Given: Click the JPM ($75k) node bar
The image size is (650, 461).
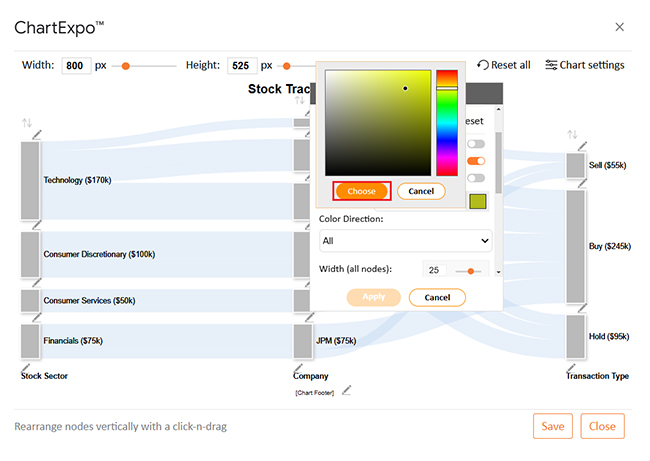Looking at the screenshot, I should pyautogui.click(x=303, y=341).
